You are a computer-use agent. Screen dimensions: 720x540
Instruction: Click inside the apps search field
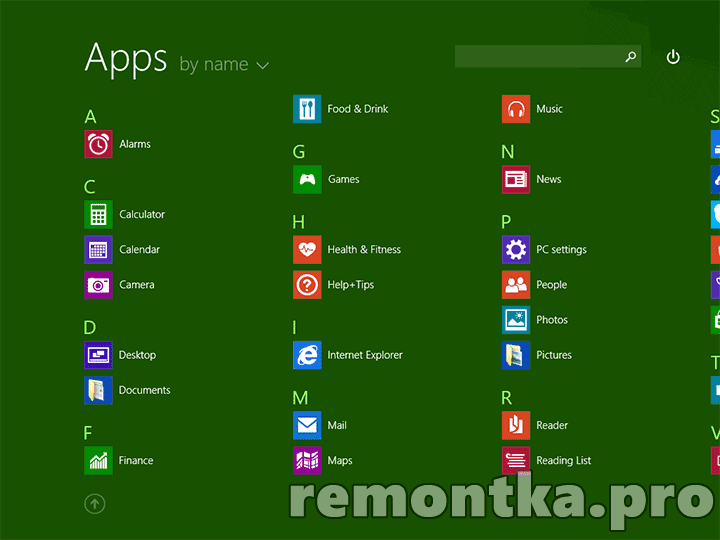pos(548,56)
